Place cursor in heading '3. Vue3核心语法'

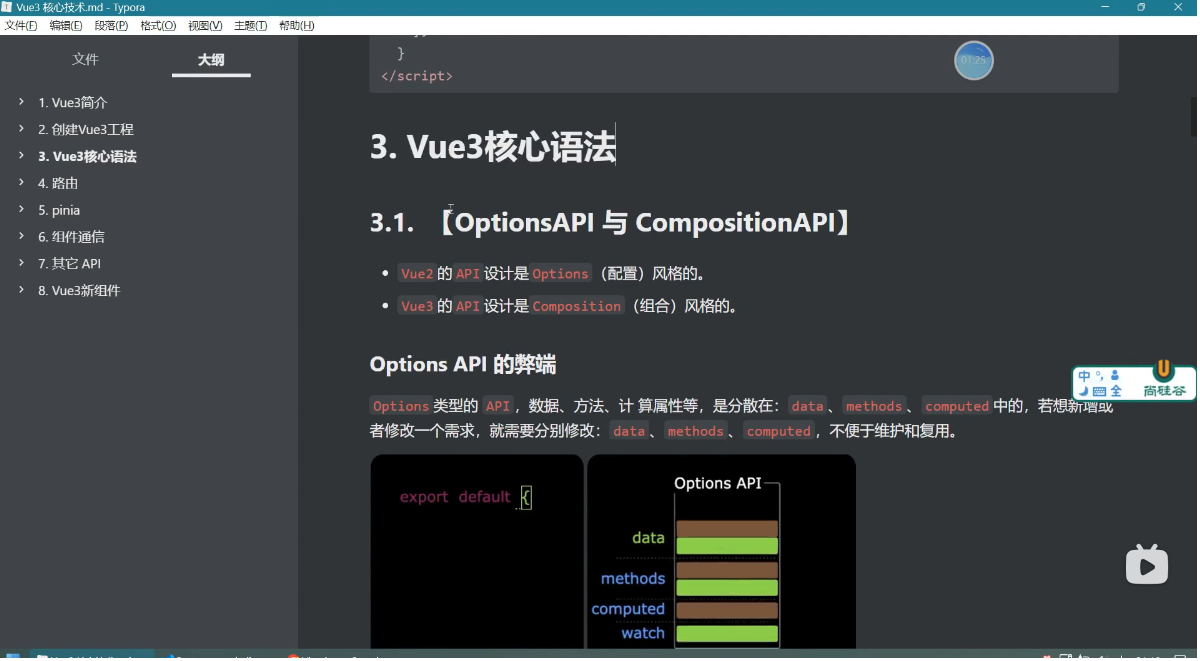pos(493,147)
